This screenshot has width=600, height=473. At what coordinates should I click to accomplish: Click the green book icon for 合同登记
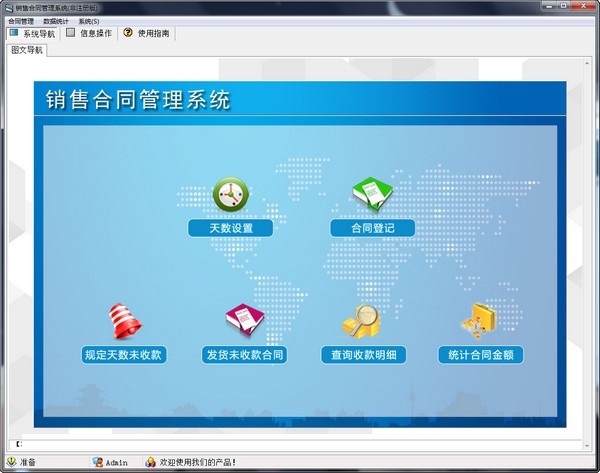pos(372,194)
